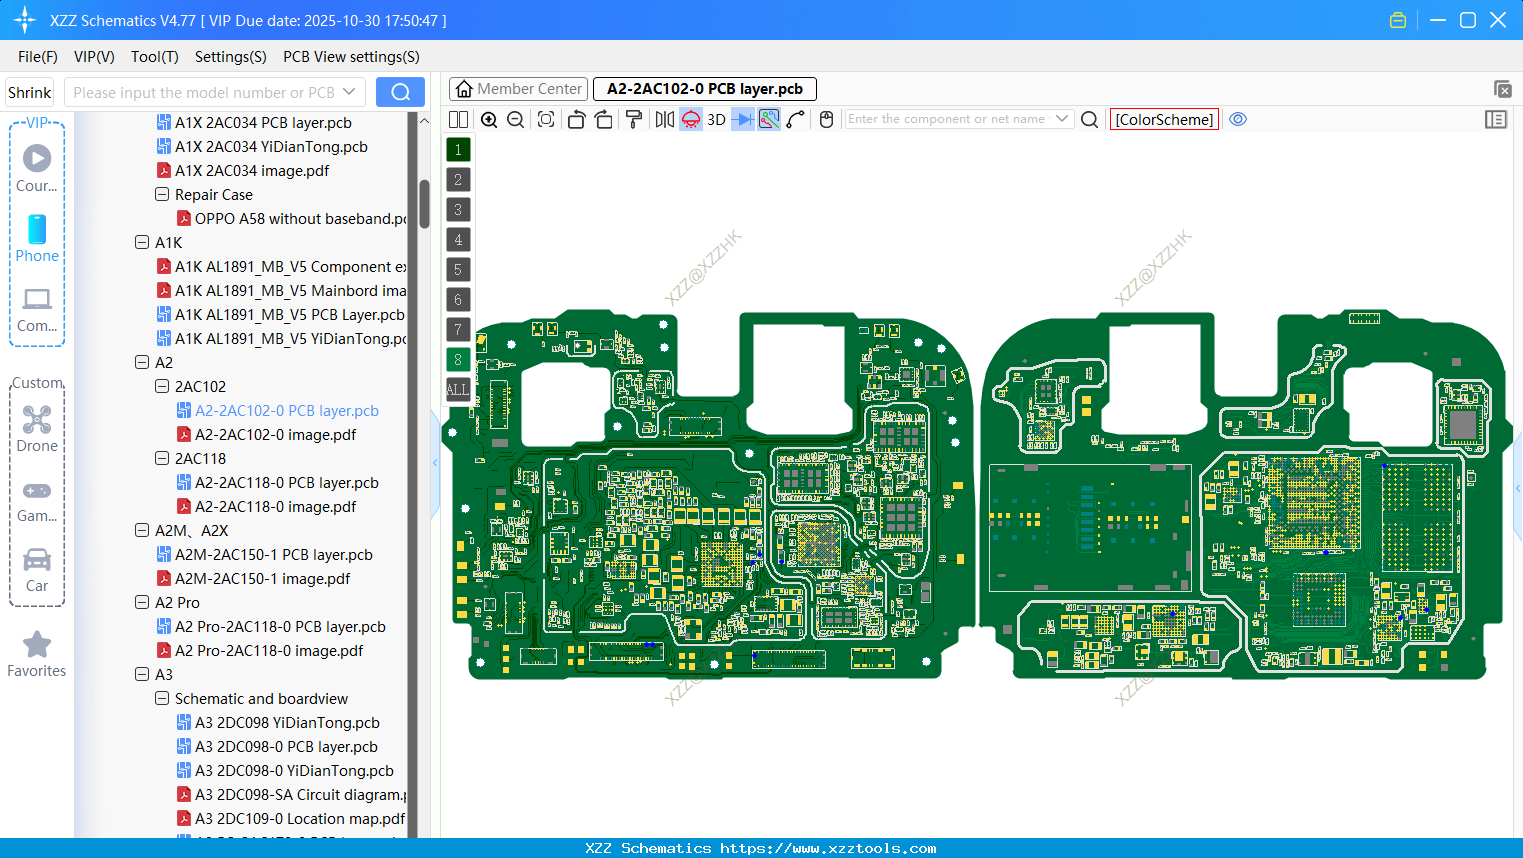Open the 3D view mode
Viewport: 1523px width, 858px height.
click(x=716, y=118)
